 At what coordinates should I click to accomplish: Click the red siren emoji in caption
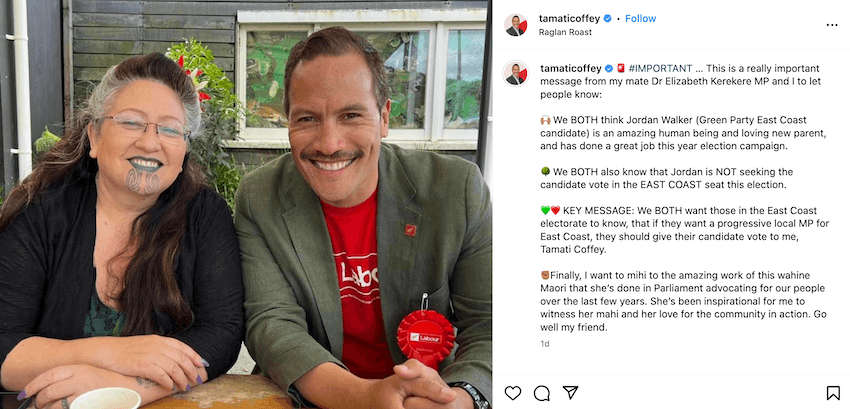(x=621, y=68)
